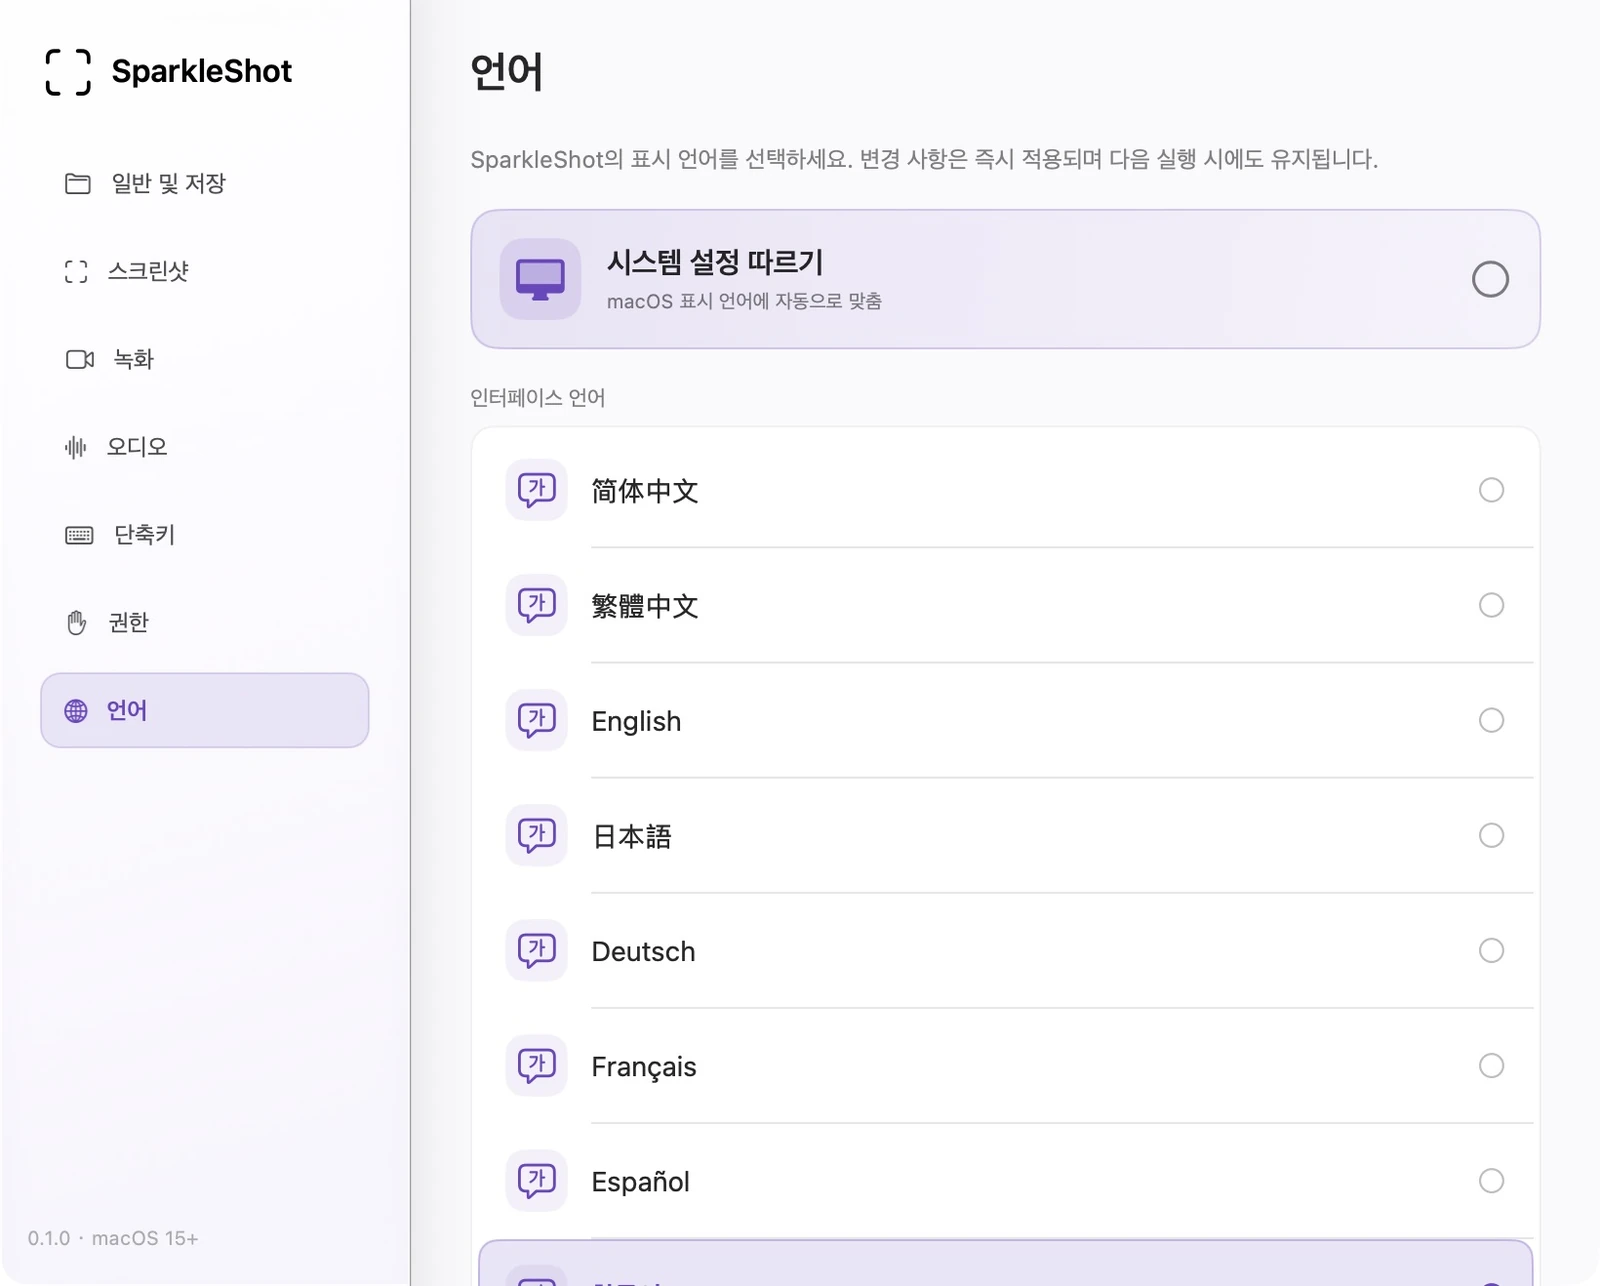This screenshot has width=1600, height=1286.
Task: Click the globe icon beside 언어
Action: click(76, 710)
